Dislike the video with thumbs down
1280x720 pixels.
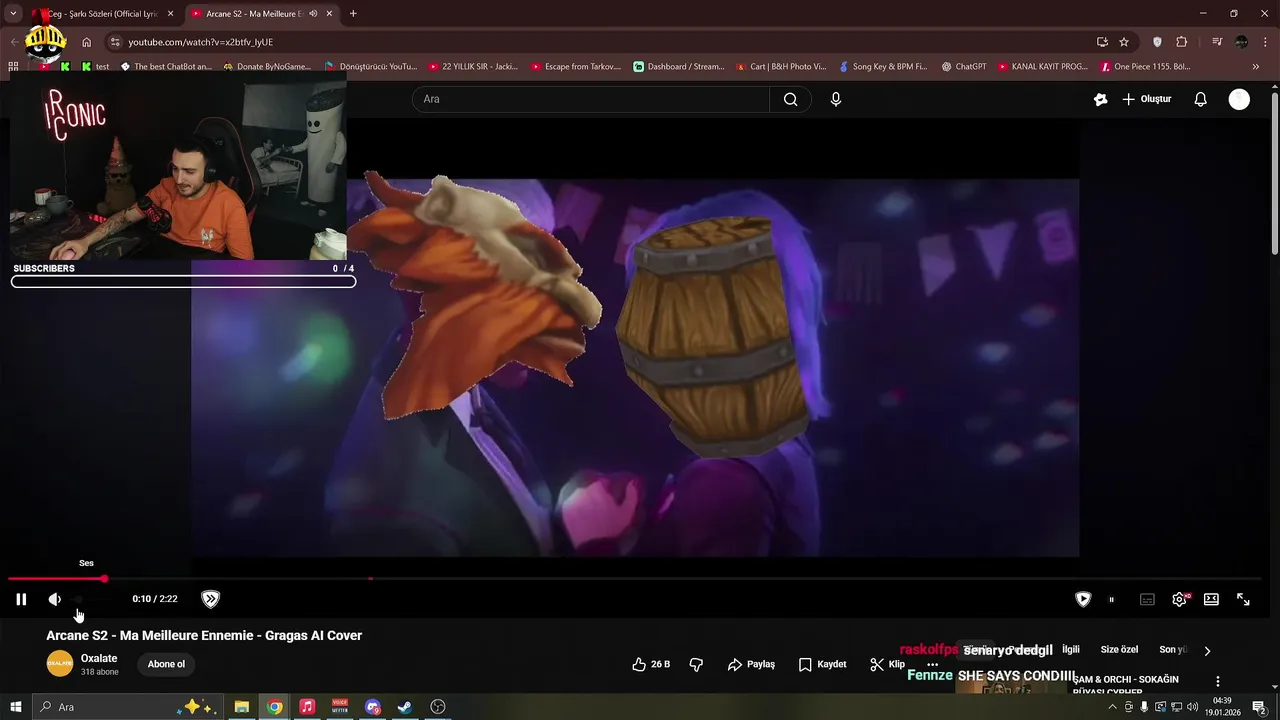point(697,664)
